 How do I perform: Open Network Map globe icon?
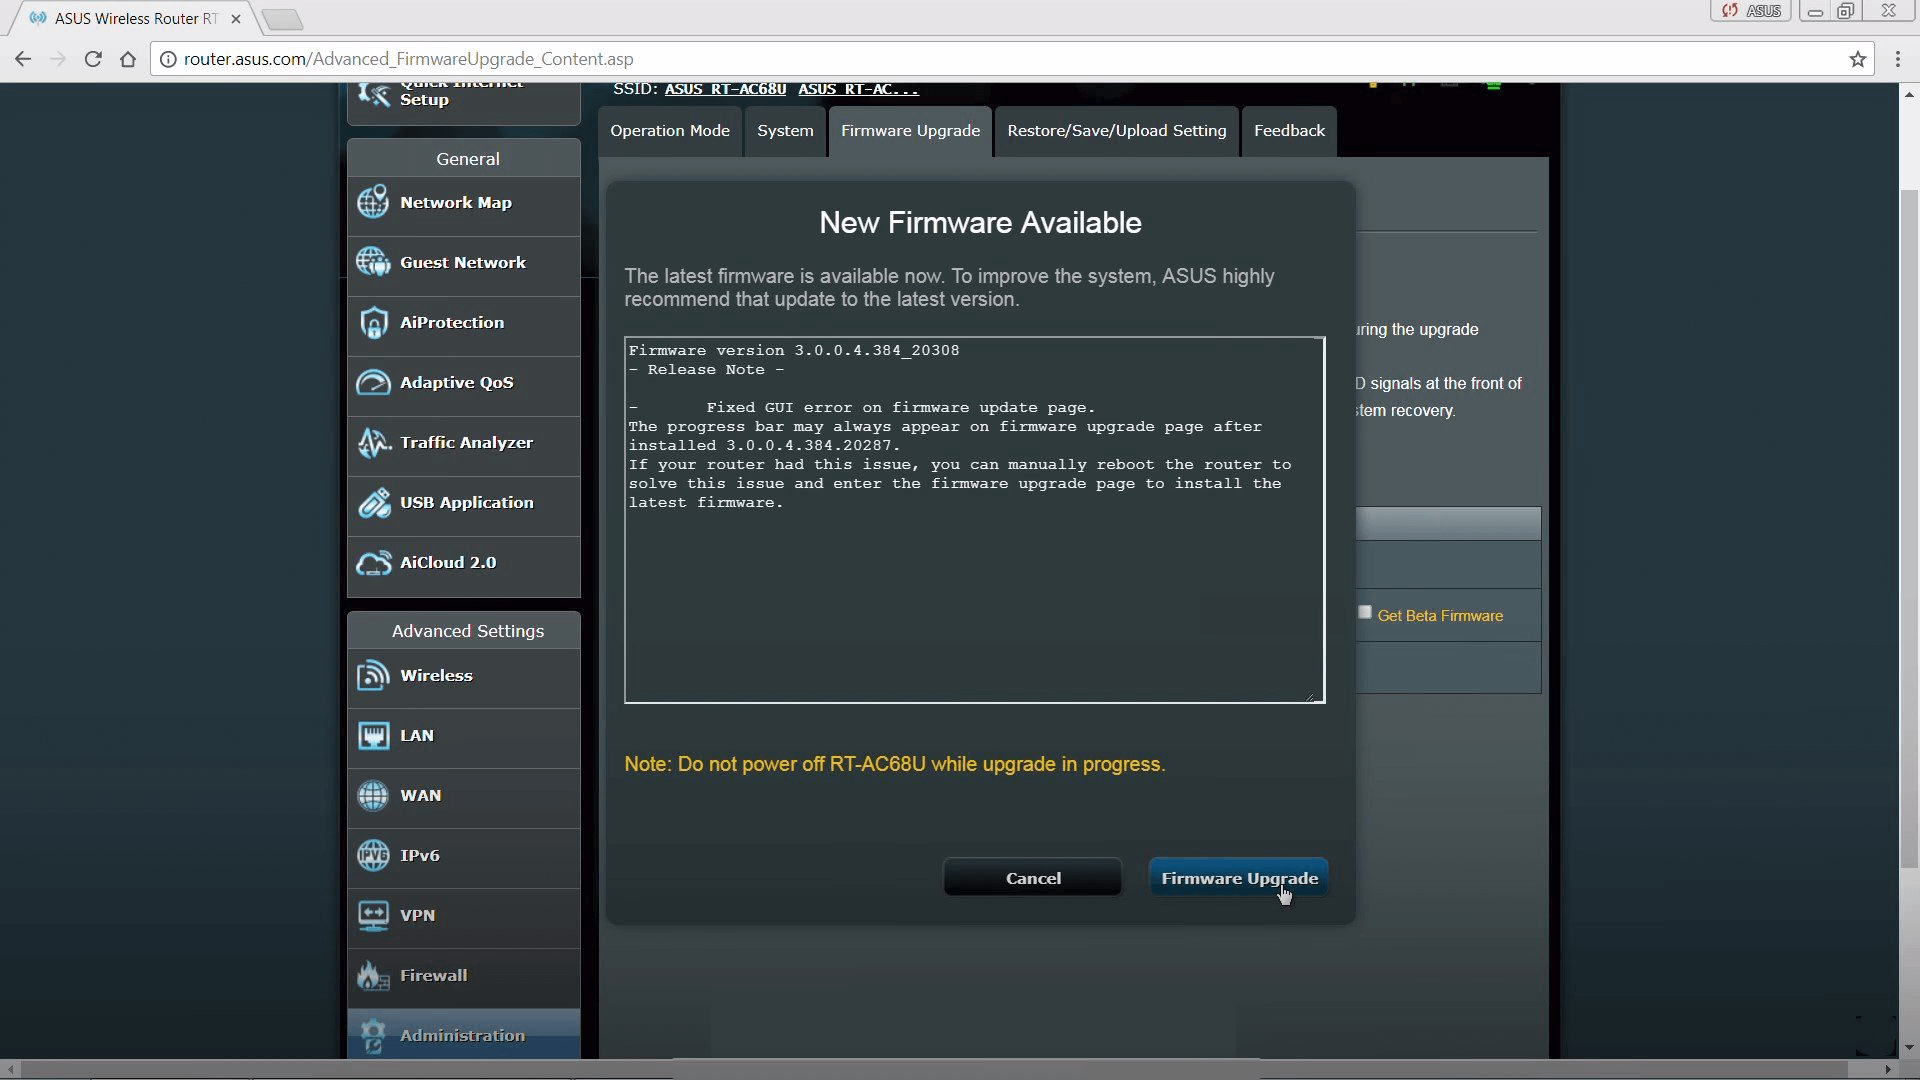coord(373,202)
